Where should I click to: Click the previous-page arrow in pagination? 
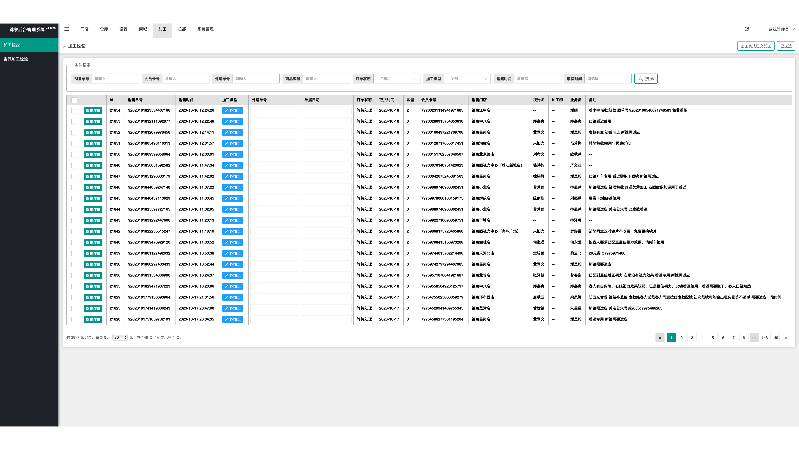[x=660, y=337]
